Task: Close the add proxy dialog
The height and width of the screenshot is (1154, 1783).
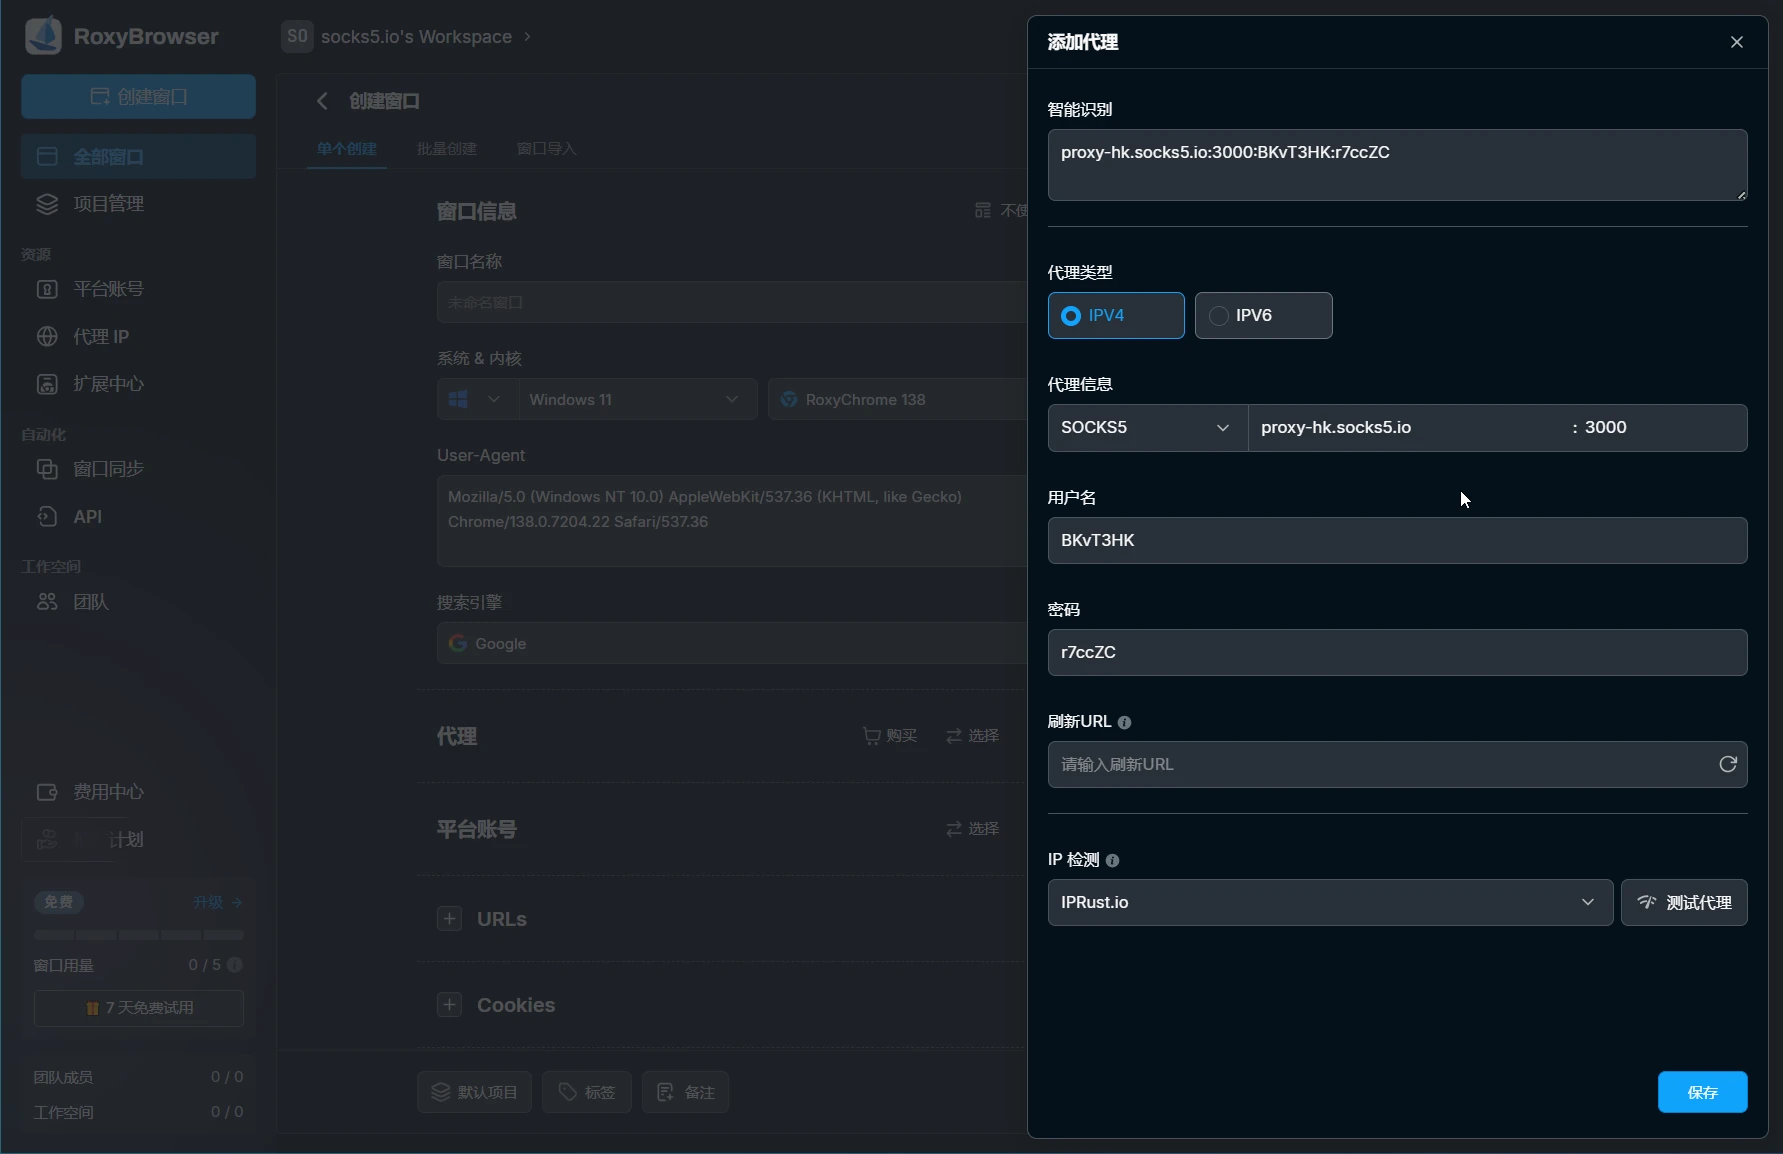Action: point(1737,42)
